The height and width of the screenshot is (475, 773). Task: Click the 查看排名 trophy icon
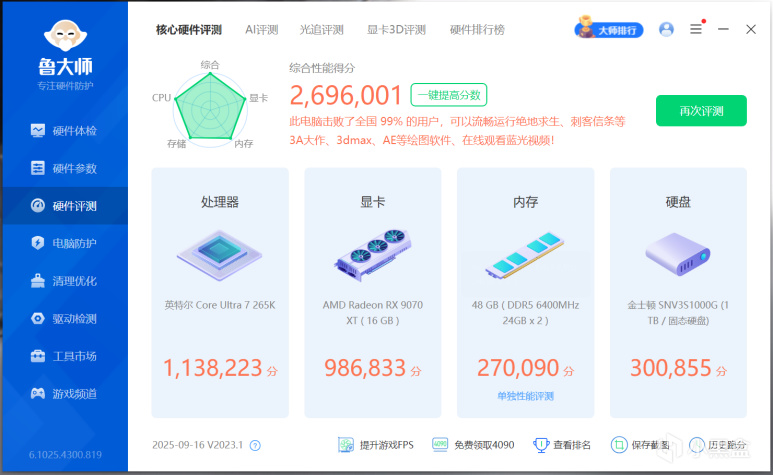coord(541,445)
